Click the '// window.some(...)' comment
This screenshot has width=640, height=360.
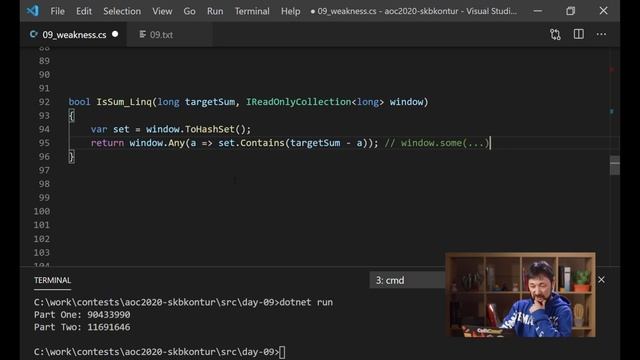436,143
